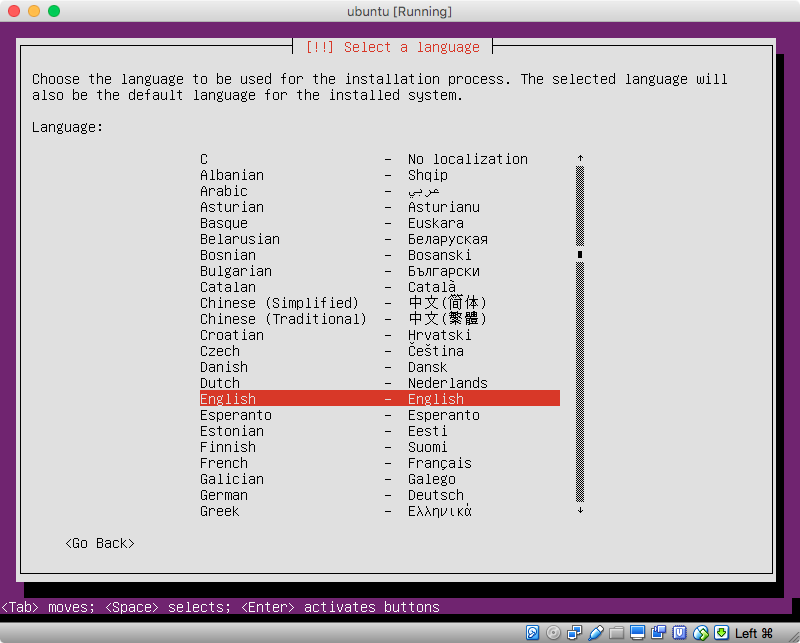Choose Arabic in the language list
The width and height of the screenshot is (800, 643).
pos(380,191)
